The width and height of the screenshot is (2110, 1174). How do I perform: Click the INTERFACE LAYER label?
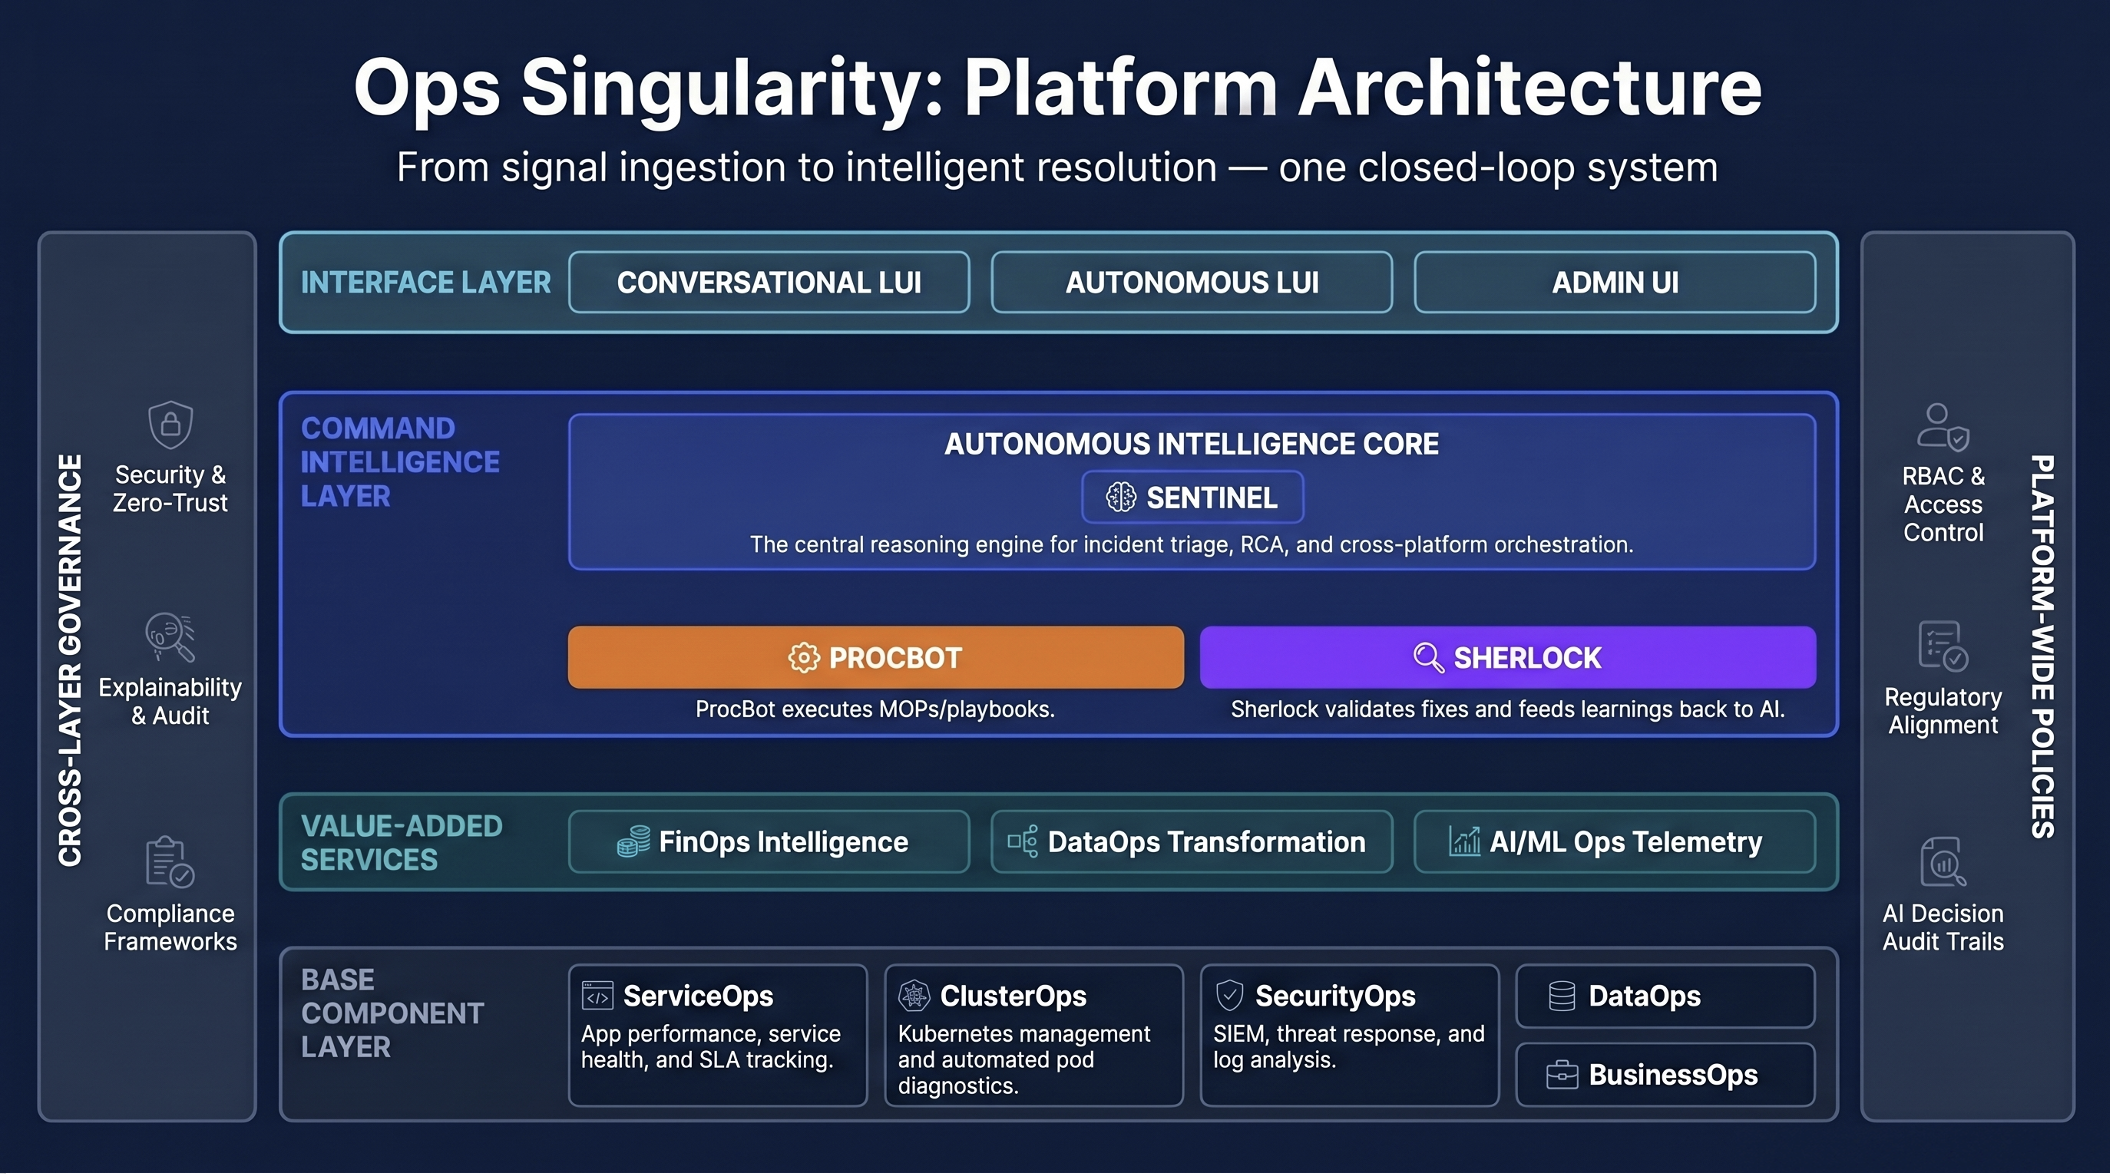tap(426, 283)
